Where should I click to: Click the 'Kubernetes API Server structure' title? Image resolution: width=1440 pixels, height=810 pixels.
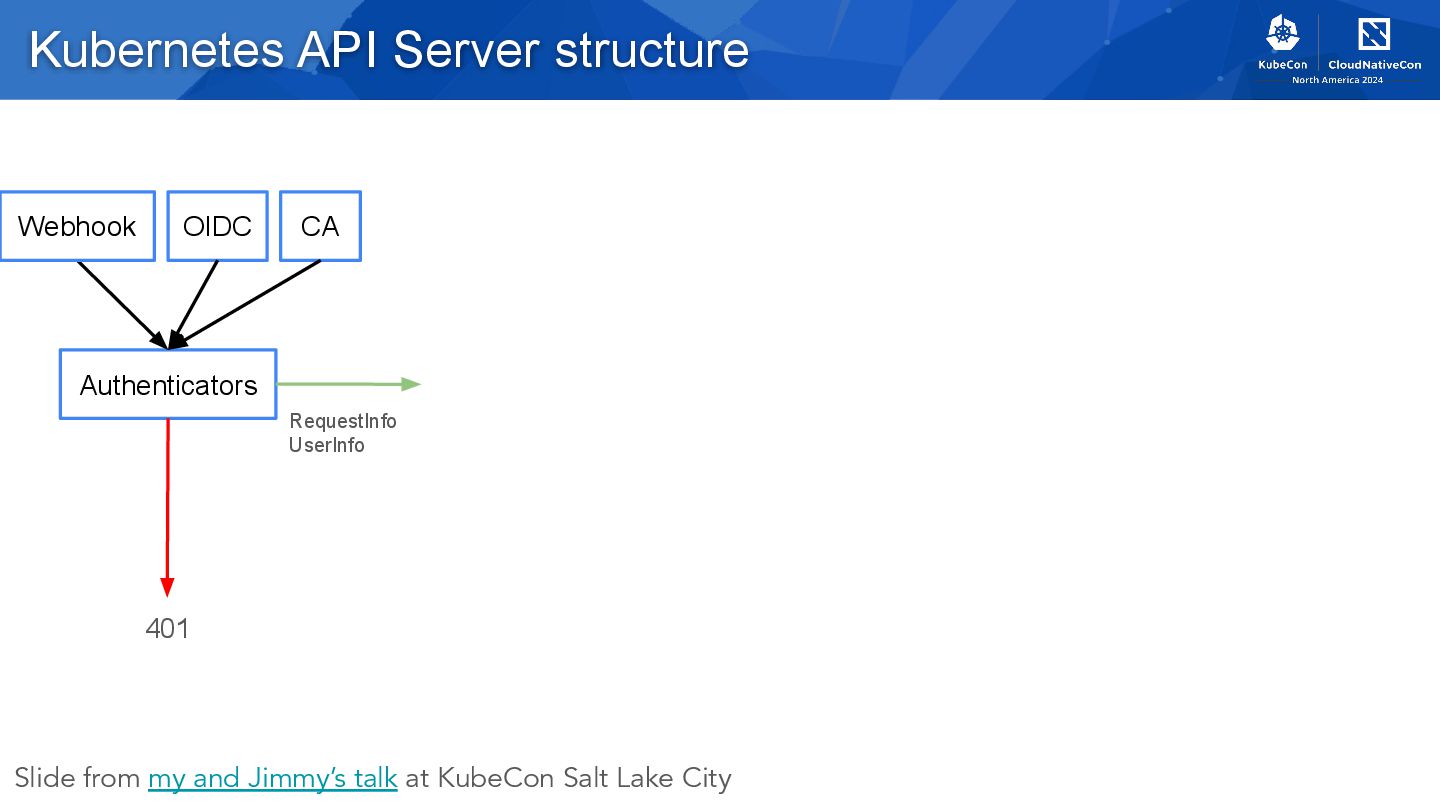(x=389, y=49)
